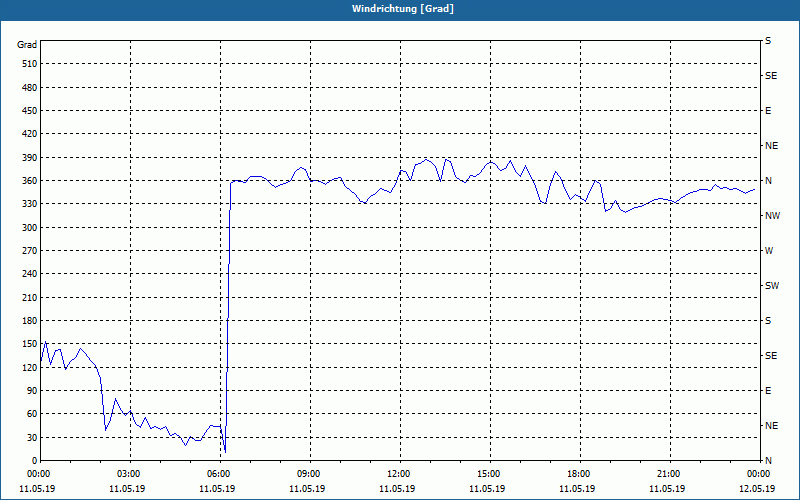800x500 pixels.
Task: Click the chart title Windrichtung [Grad]
Action: (403, 9)
